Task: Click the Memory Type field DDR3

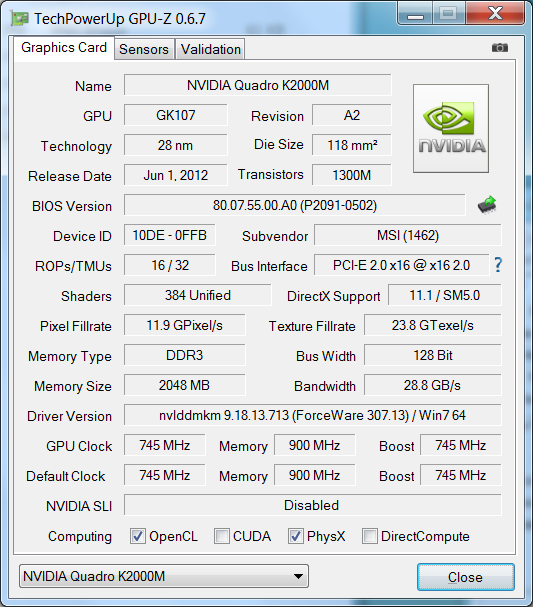Action: 185,355
